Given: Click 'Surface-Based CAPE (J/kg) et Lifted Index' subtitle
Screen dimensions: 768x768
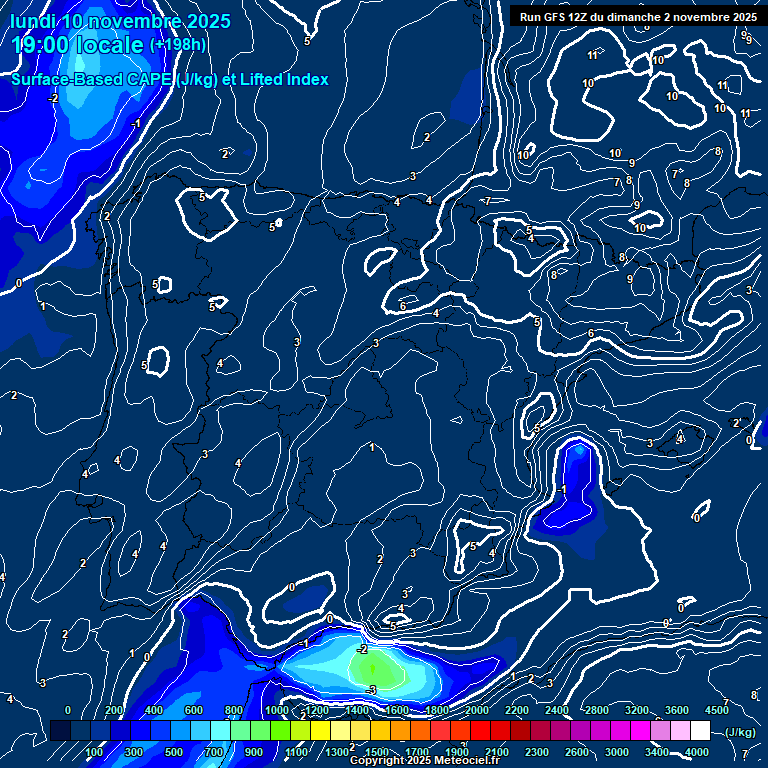Looking at the screenshot, I should tap(169, 79).
